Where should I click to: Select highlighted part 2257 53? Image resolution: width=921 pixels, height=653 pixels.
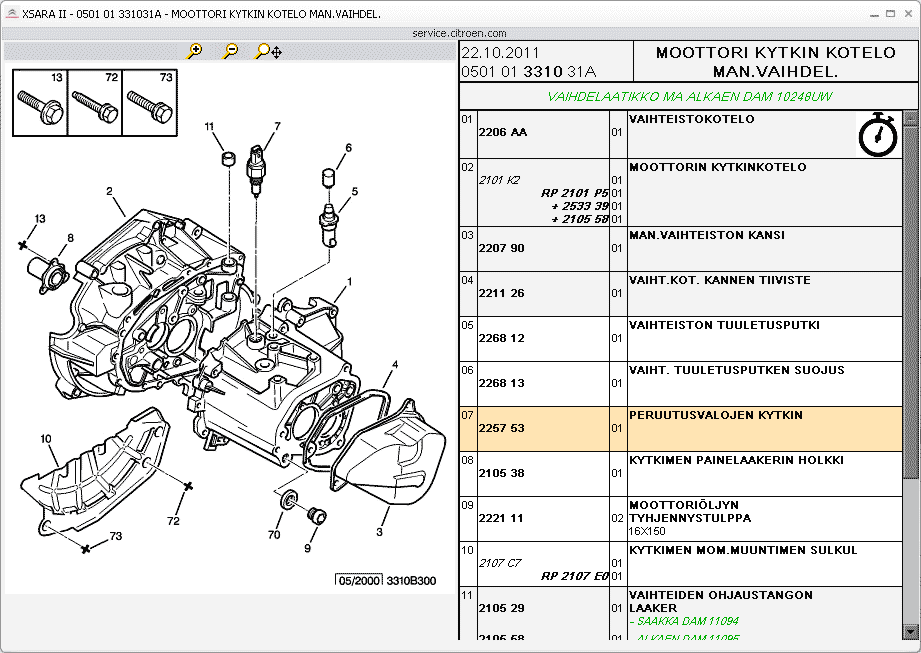pyautogui.click(x=502, y=428)
